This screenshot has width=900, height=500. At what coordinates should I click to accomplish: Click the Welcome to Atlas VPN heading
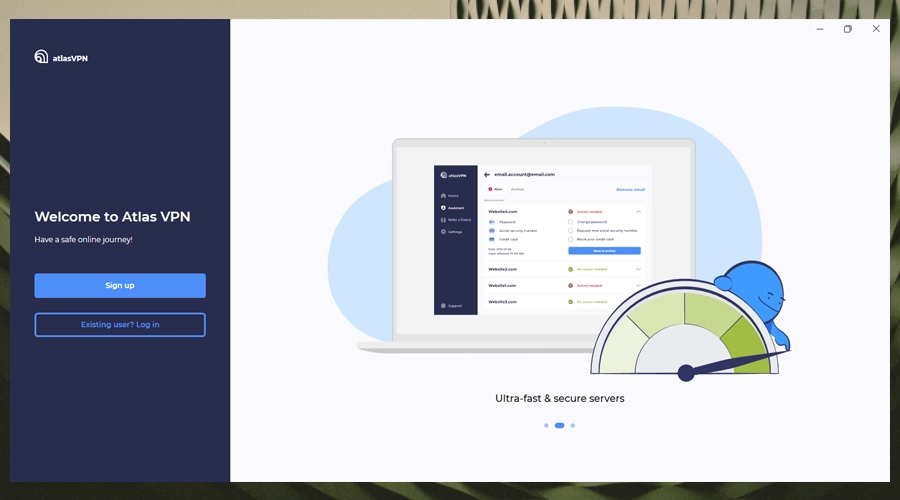point(112,216)
